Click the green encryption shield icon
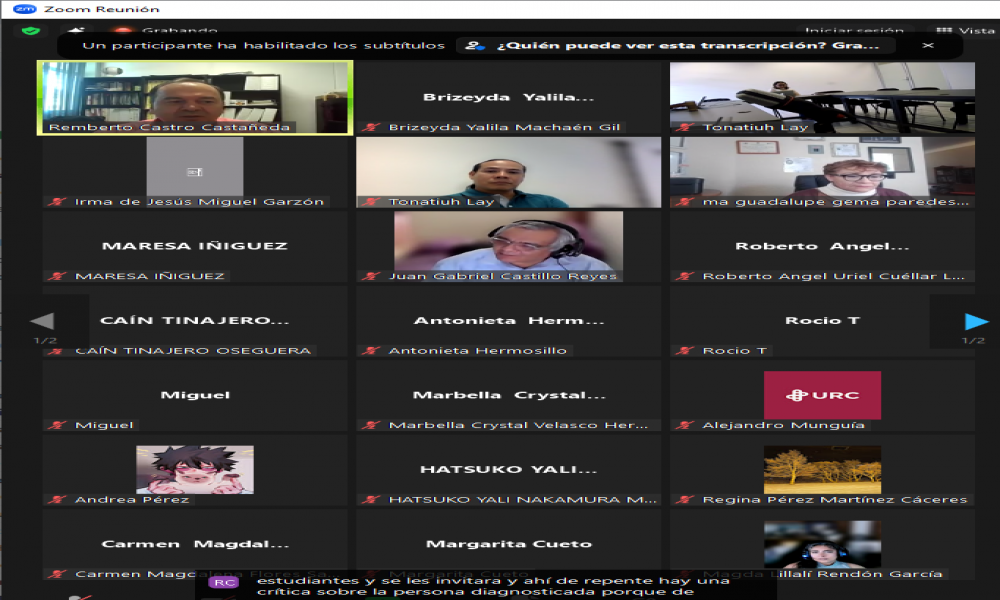The image size is (1000, 600). [29, 31]
